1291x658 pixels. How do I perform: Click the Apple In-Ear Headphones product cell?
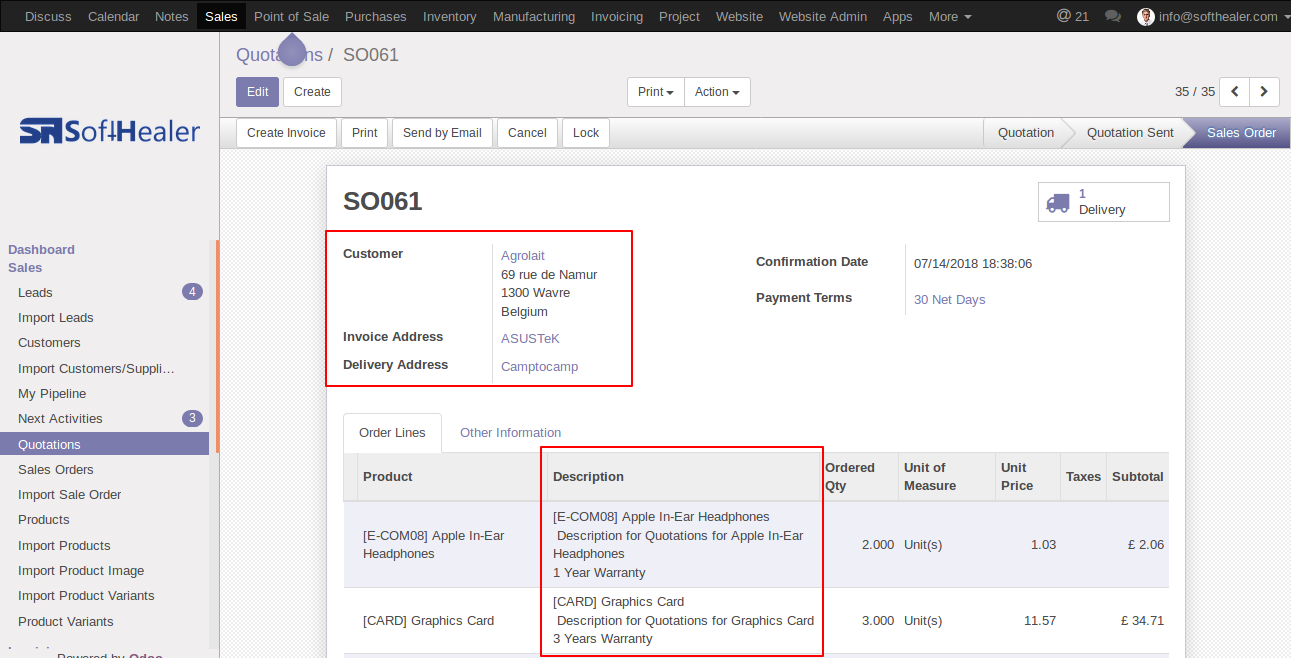[452, 545]
